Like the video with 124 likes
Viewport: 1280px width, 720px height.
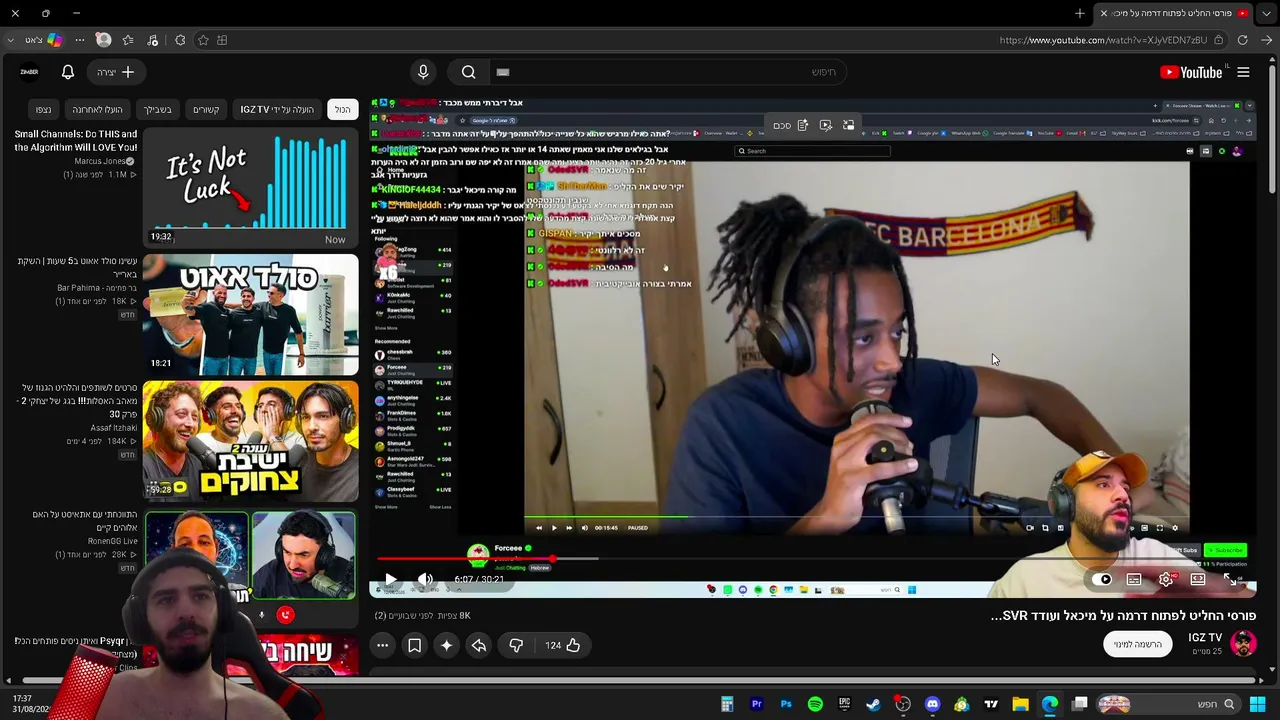(x=563, y=646)
